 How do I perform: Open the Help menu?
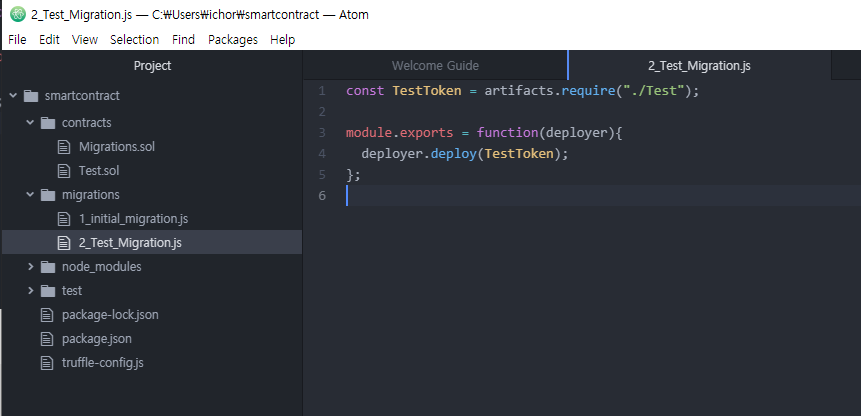tap(282, 40)
